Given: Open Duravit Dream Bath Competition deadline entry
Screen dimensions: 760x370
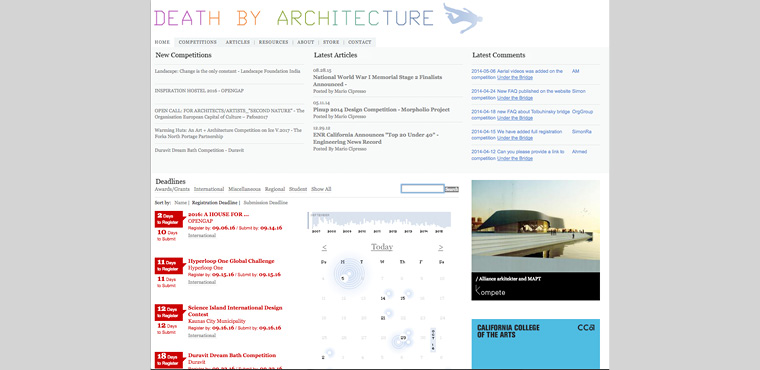Looking at the screenshot, I should point(232,355).
